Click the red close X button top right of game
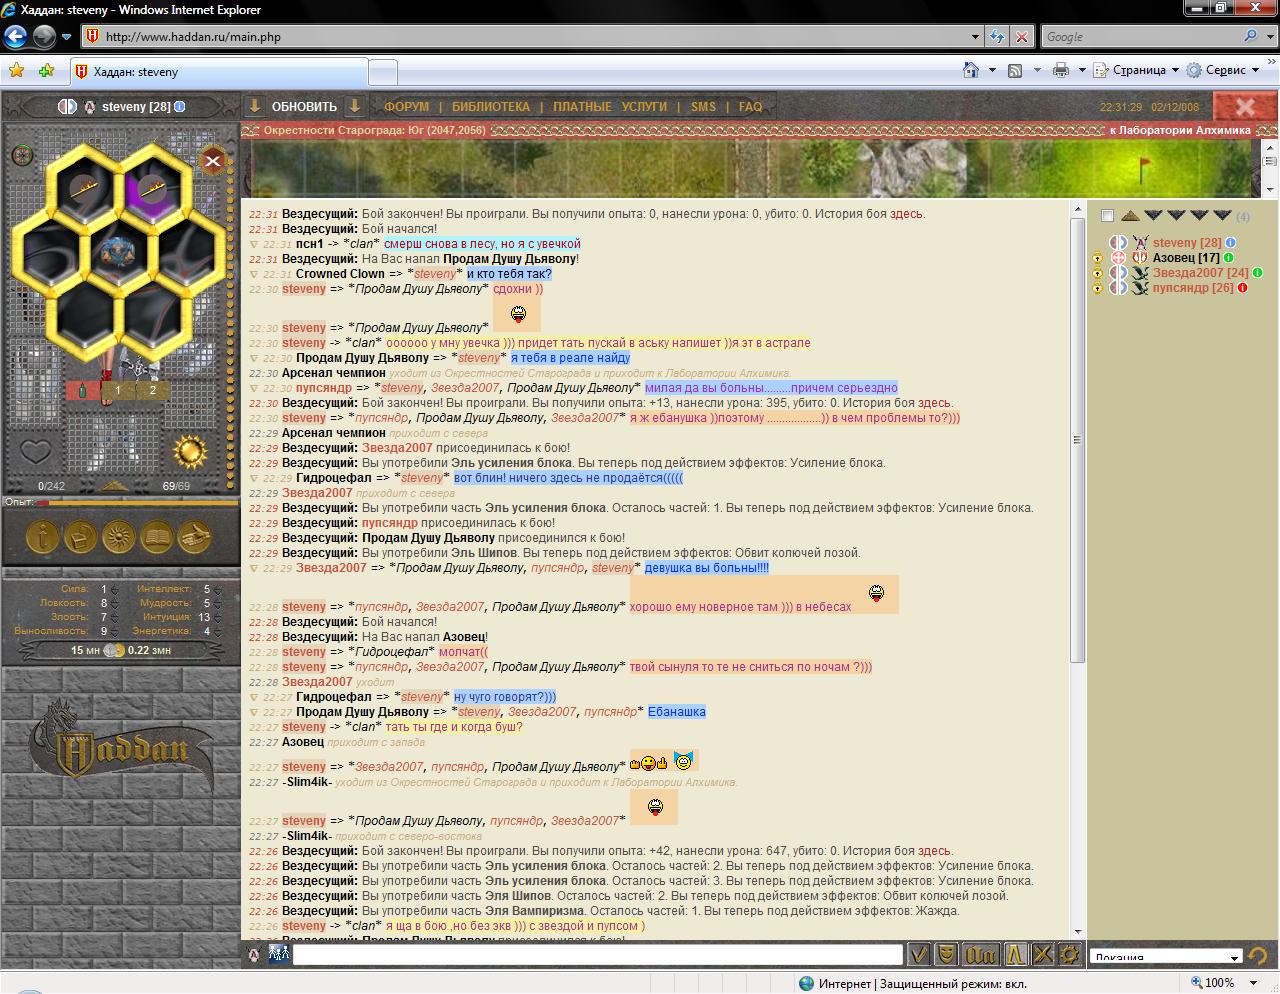The width and height of the screenshot is (1280, 994). click(1245, 106)
